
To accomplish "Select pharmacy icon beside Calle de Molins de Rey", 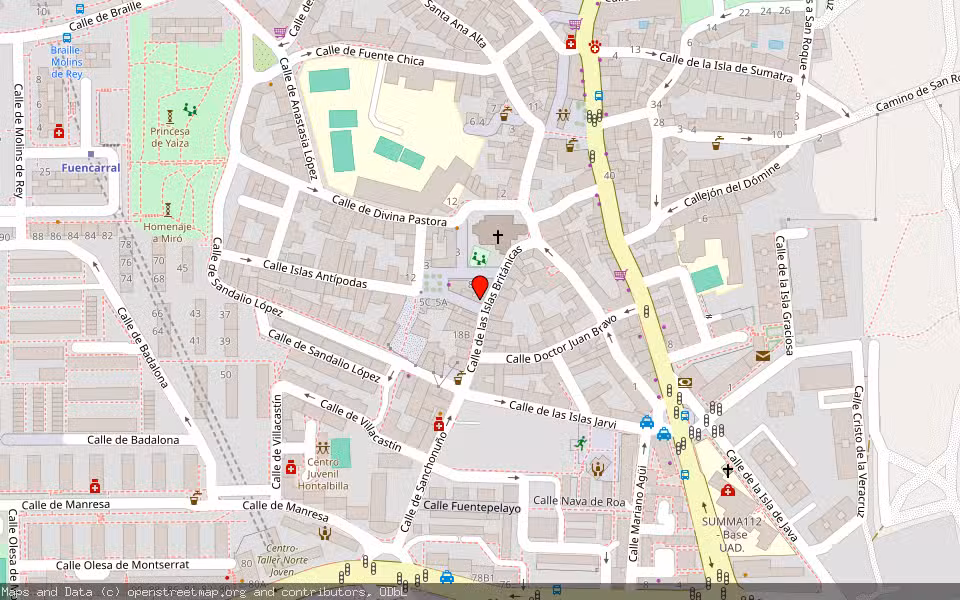I will (x=59, y=131).
